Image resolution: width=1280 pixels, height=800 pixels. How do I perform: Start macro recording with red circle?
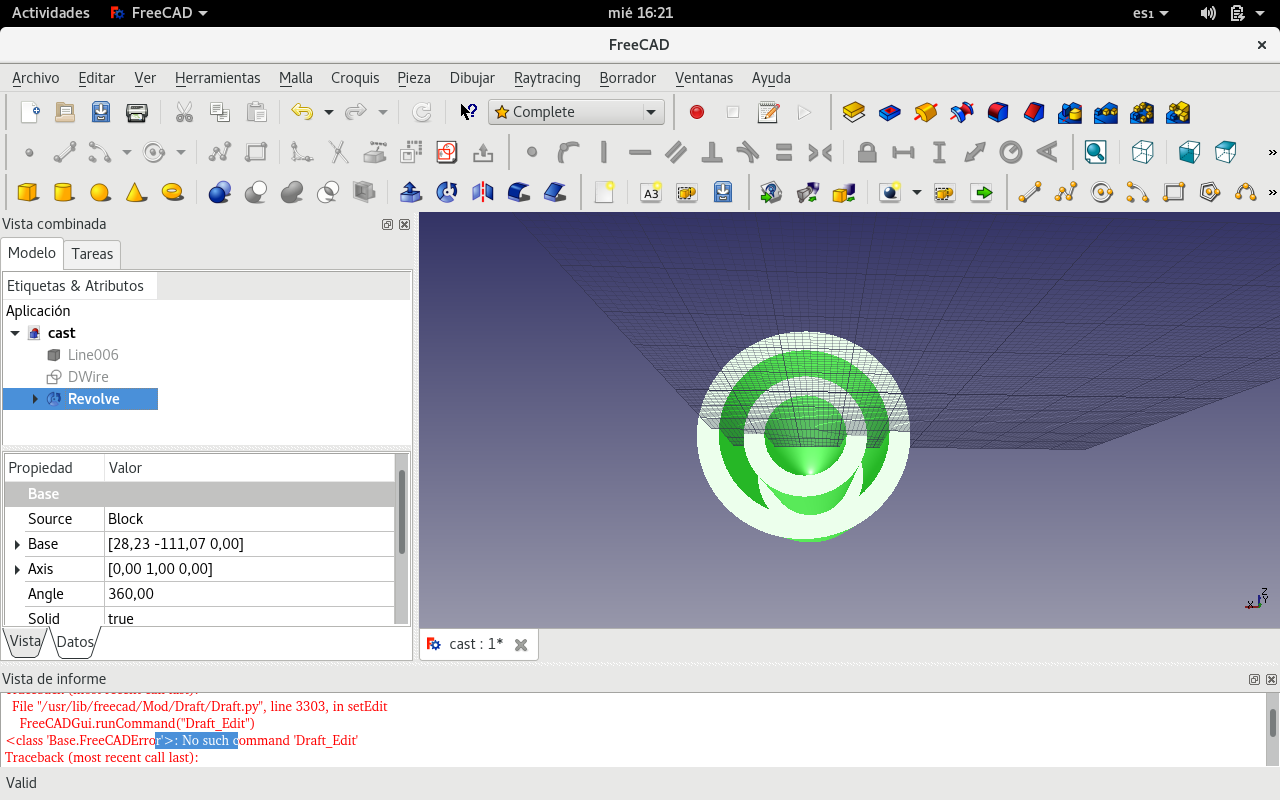tap(697, 112)
